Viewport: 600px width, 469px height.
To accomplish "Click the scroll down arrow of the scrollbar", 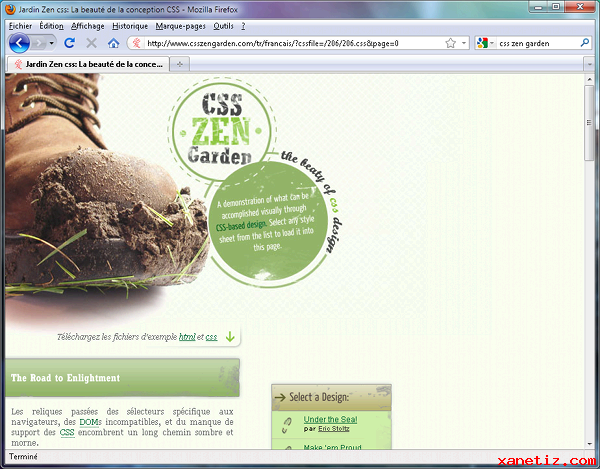I will point(589,444).
